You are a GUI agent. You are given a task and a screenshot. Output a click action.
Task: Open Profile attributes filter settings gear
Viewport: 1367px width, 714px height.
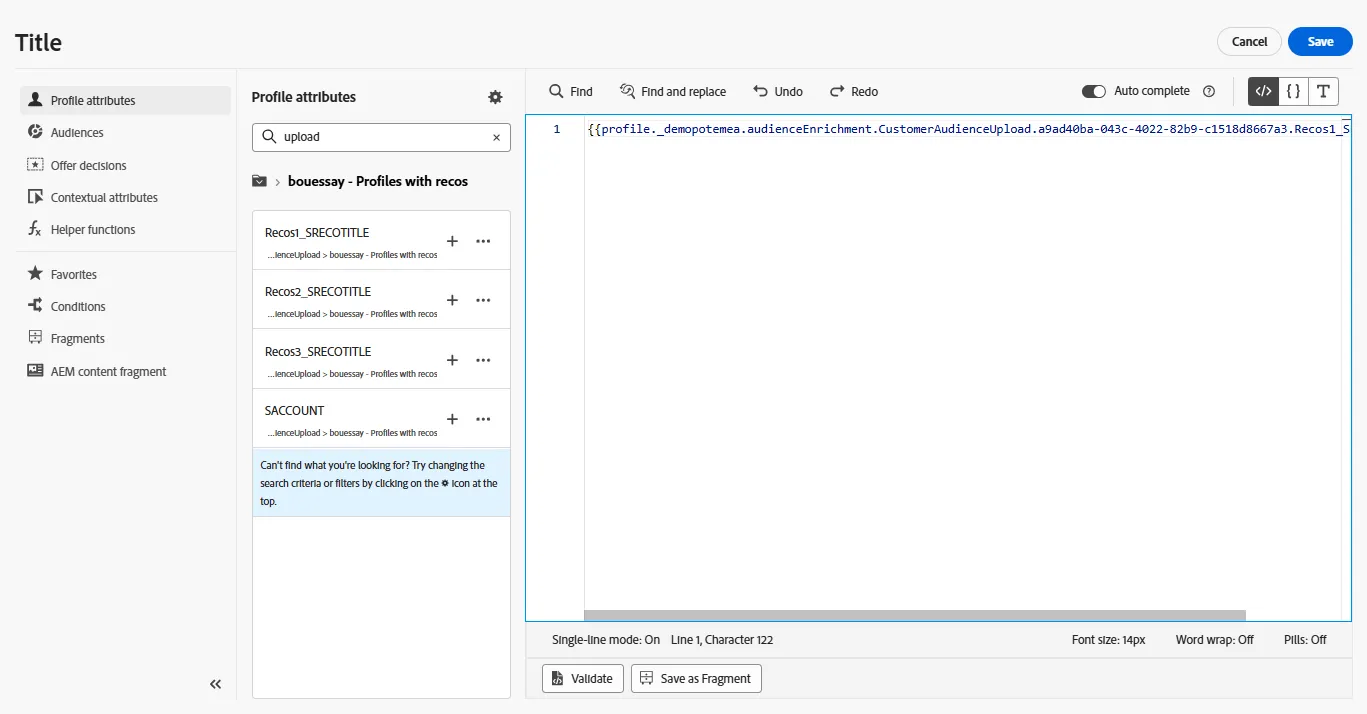click(x=495, y=97)
